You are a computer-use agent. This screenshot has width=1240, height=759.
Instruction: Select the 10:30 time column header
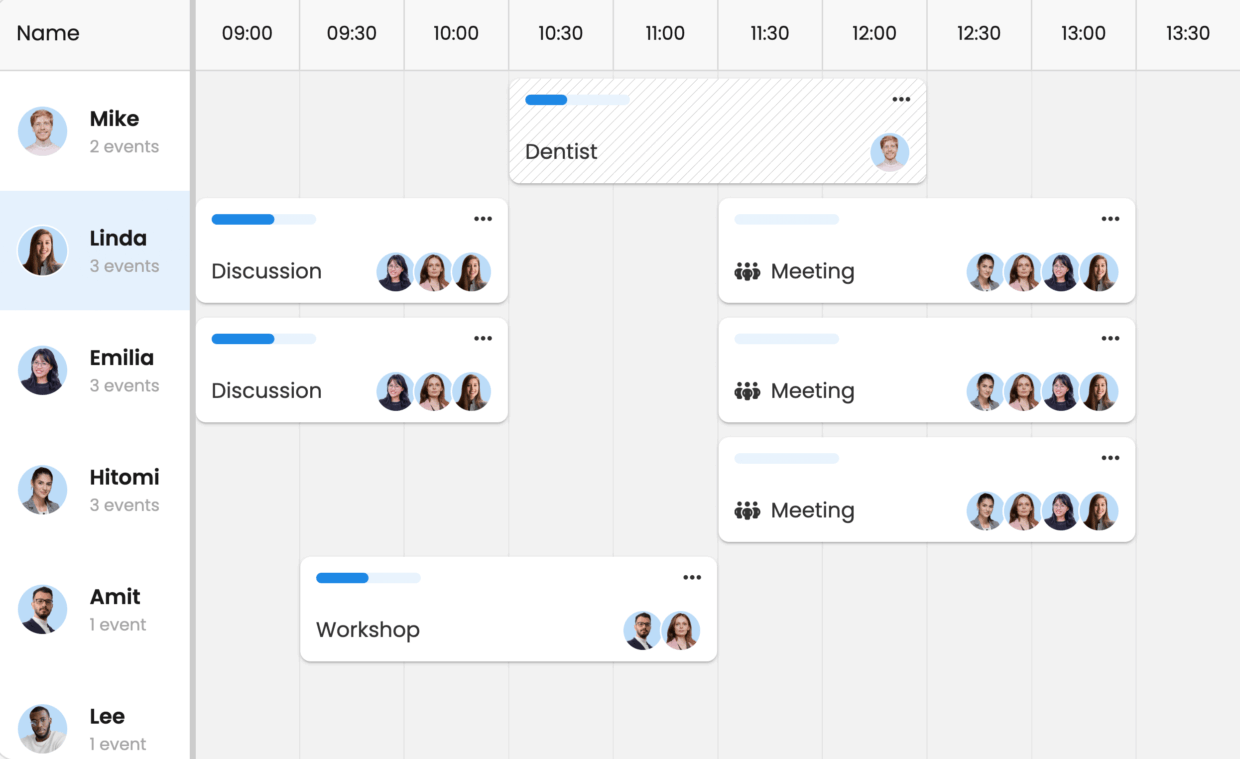pos(560,33)
